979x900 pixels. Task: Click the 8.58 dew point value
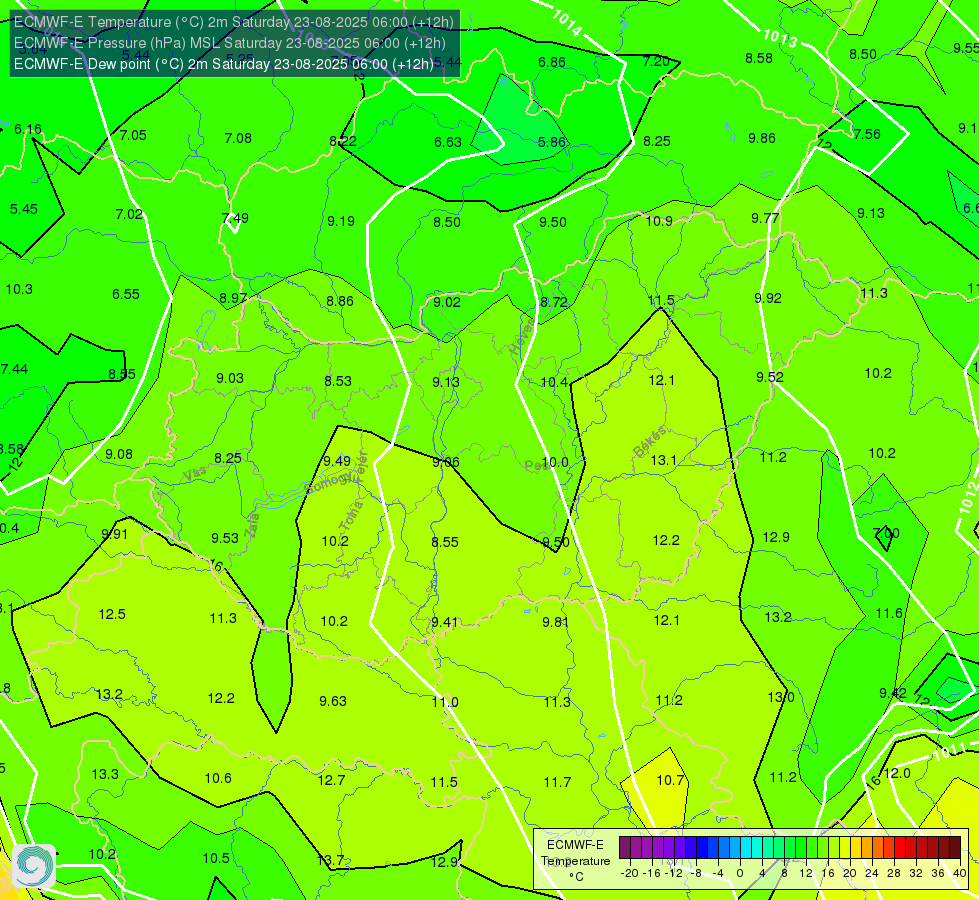point(759,57)
